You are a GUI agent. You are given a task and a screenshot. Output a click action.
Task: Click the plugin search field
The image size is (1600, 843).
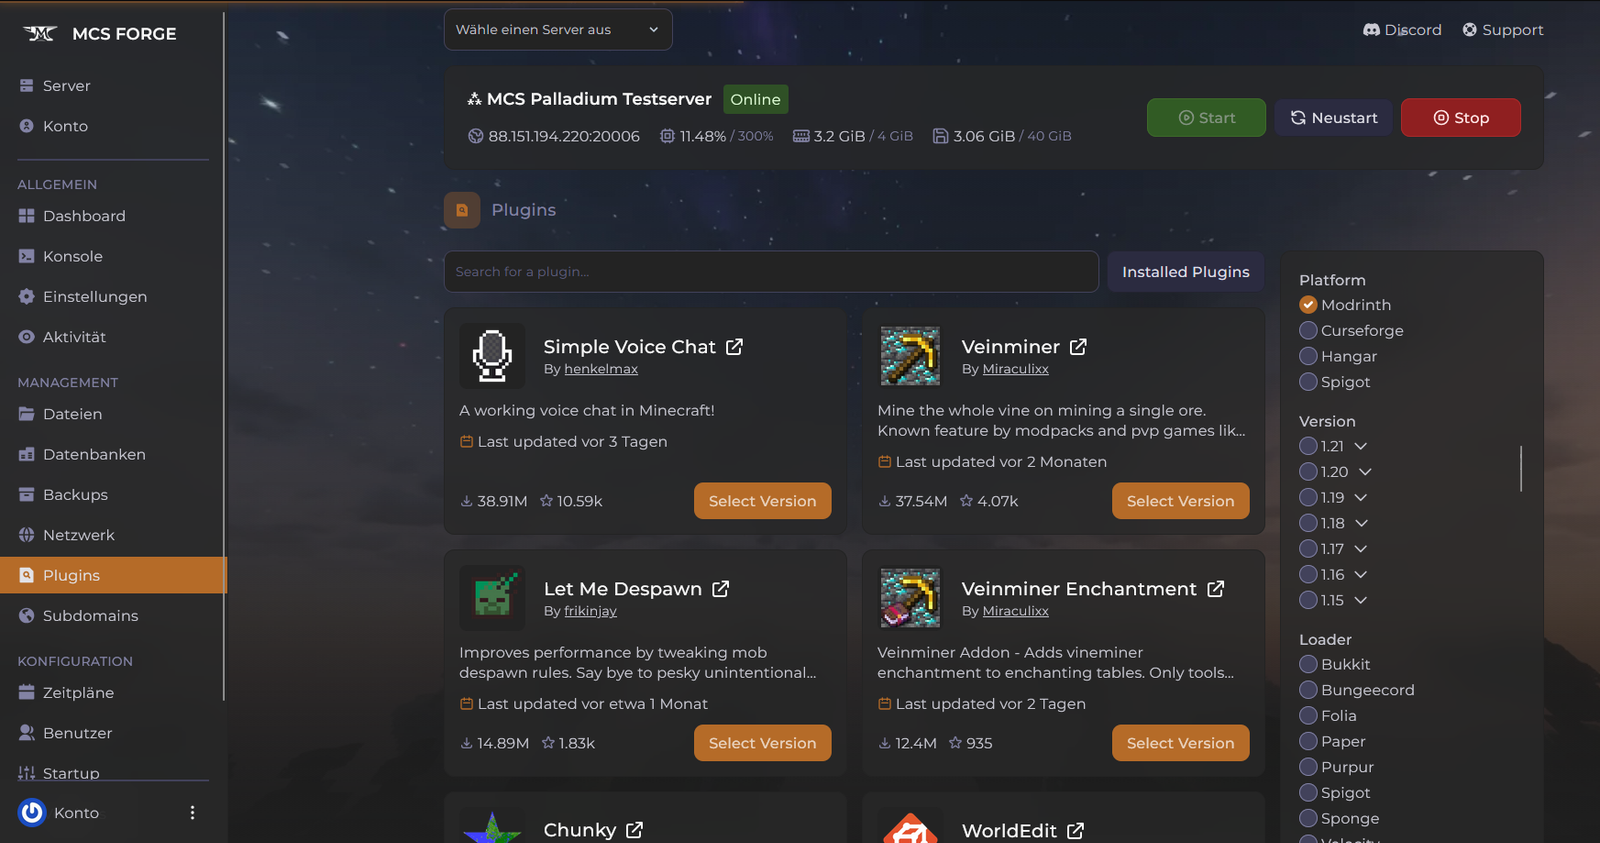770,272
